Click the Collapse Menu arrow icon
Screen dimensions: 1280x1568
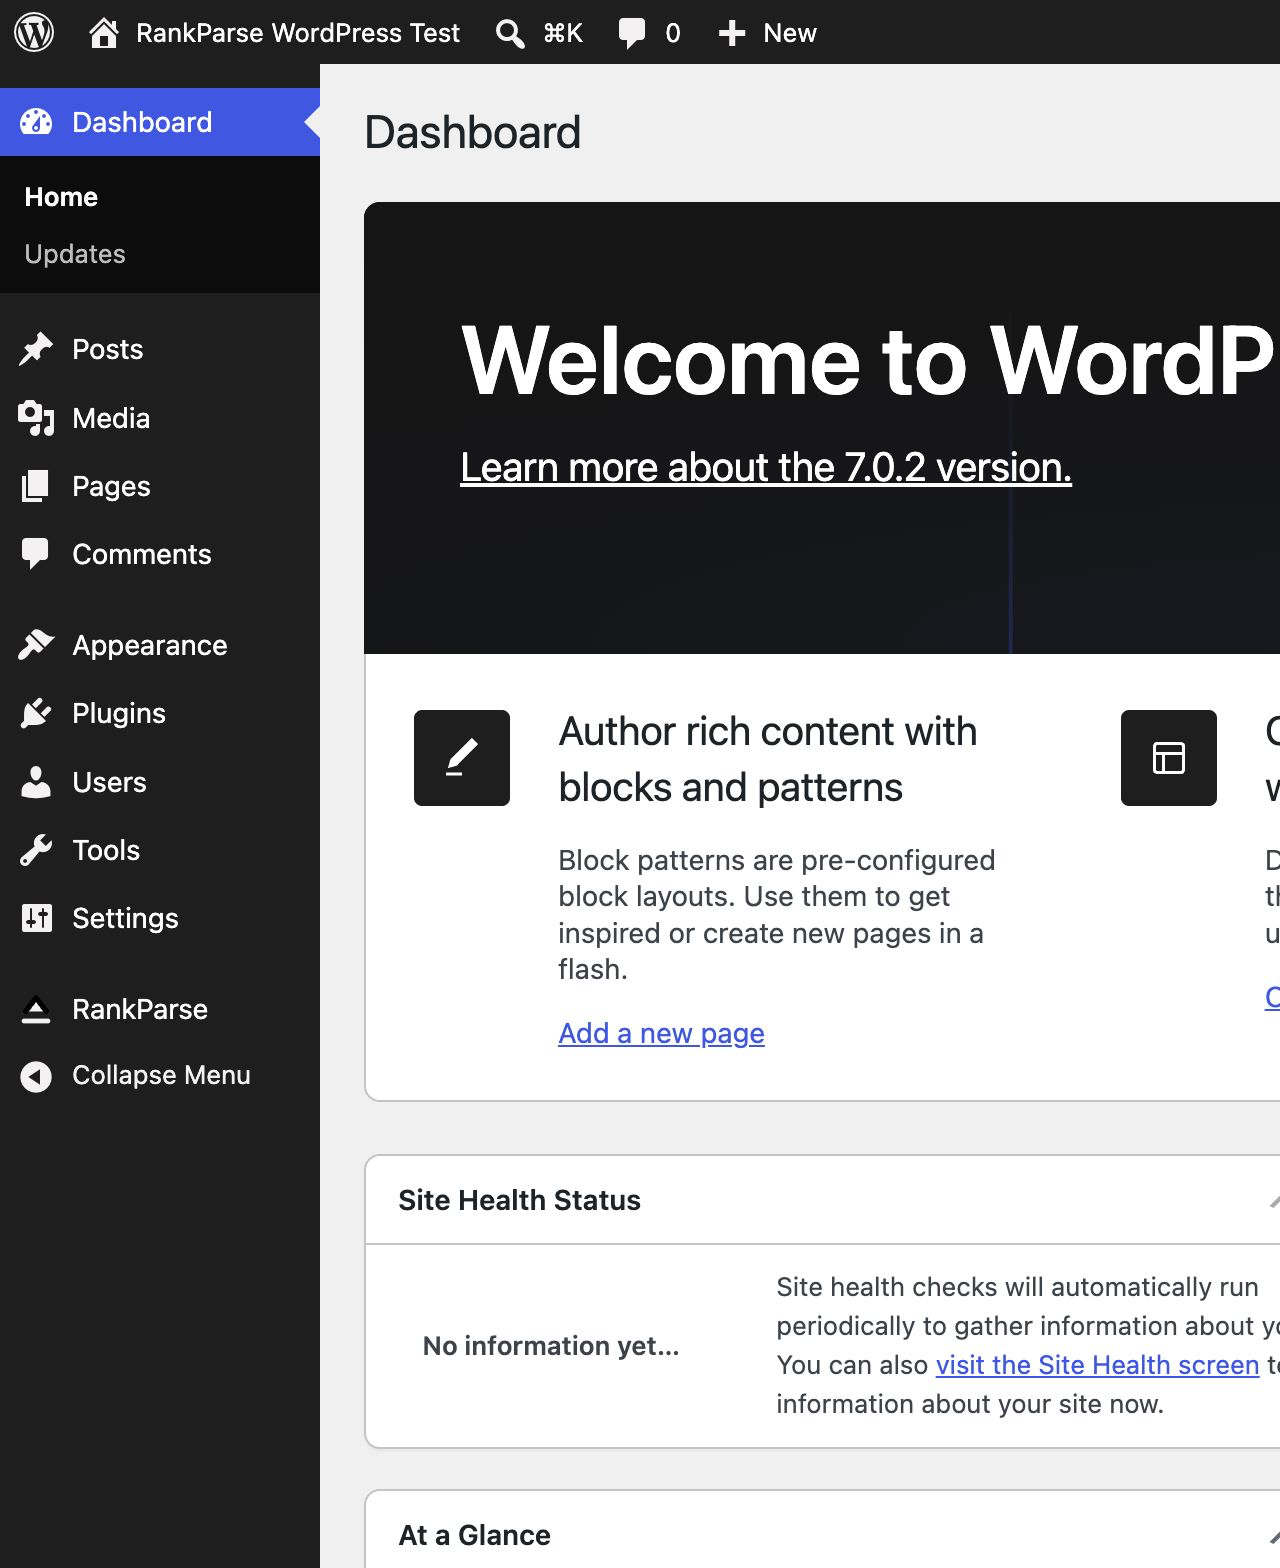coord(36,1076)
